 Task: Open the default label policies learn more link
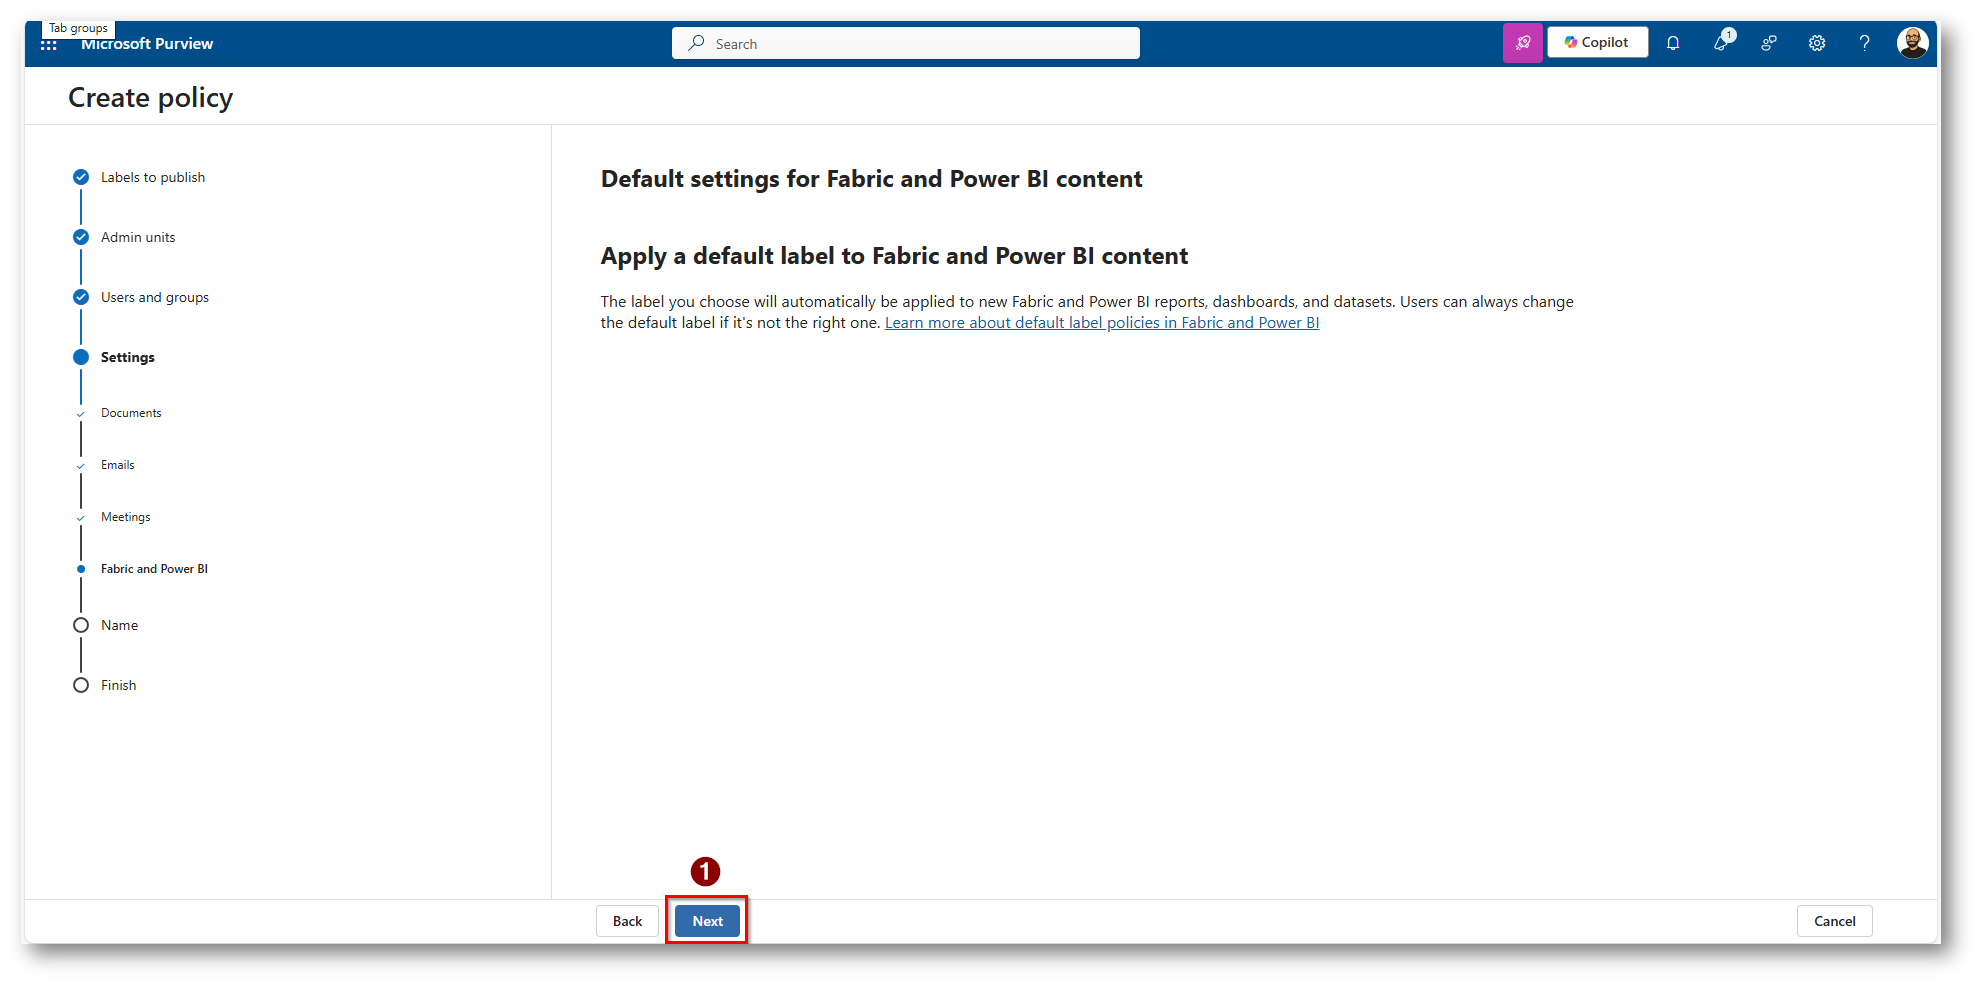click(x=1102, y=323)
